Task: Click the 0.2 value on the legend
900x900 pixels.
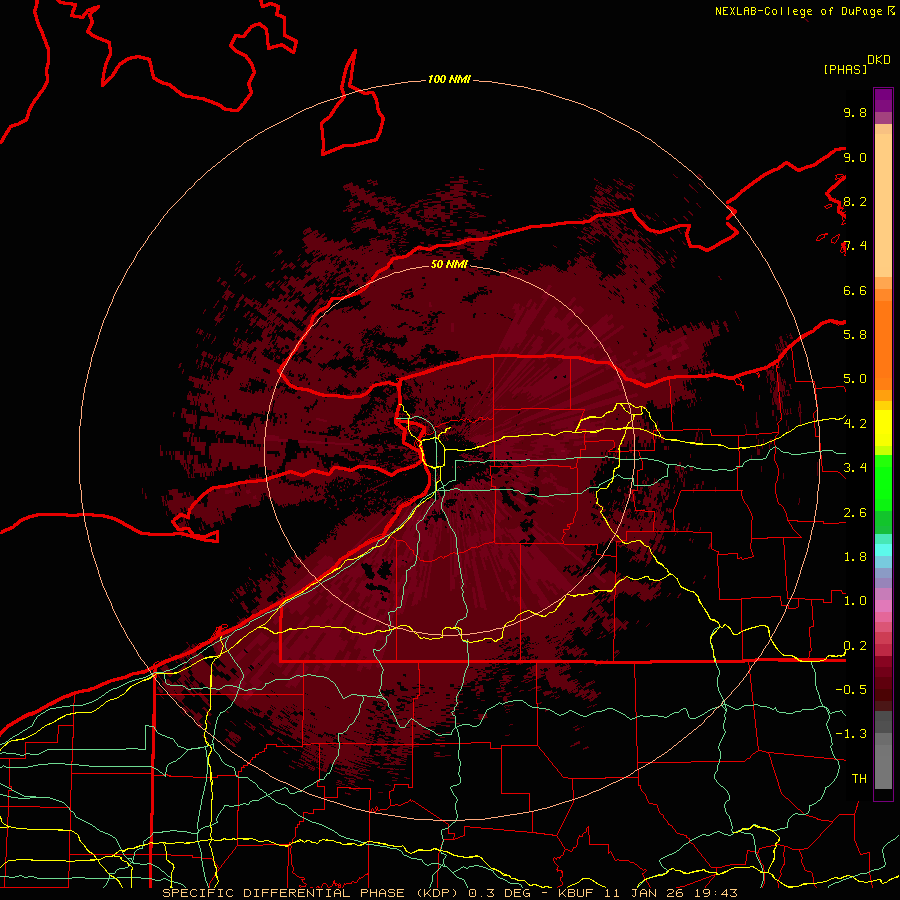Action: [855, 646]
